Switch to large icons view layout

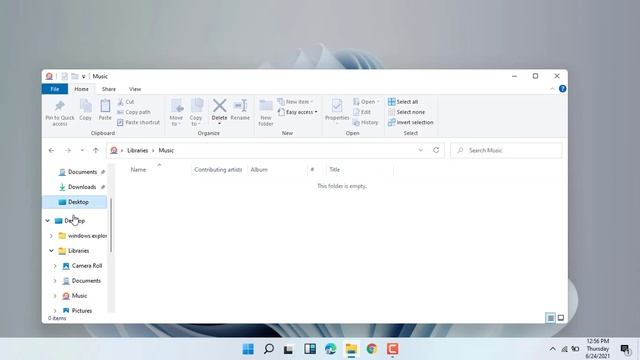pyautogui.click(x=561, y=318)
